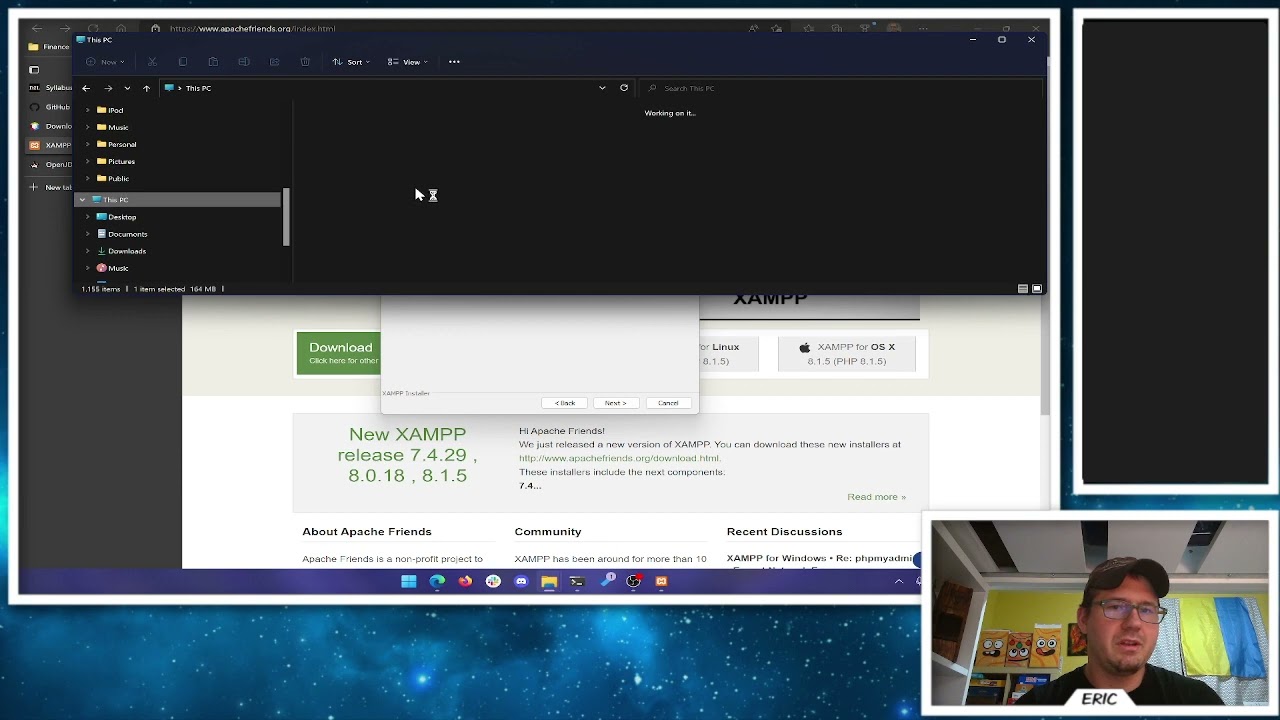
Task: Click the key-shaped app icon on taskbar
Action: pyautogui.click(x=607, y=581)
